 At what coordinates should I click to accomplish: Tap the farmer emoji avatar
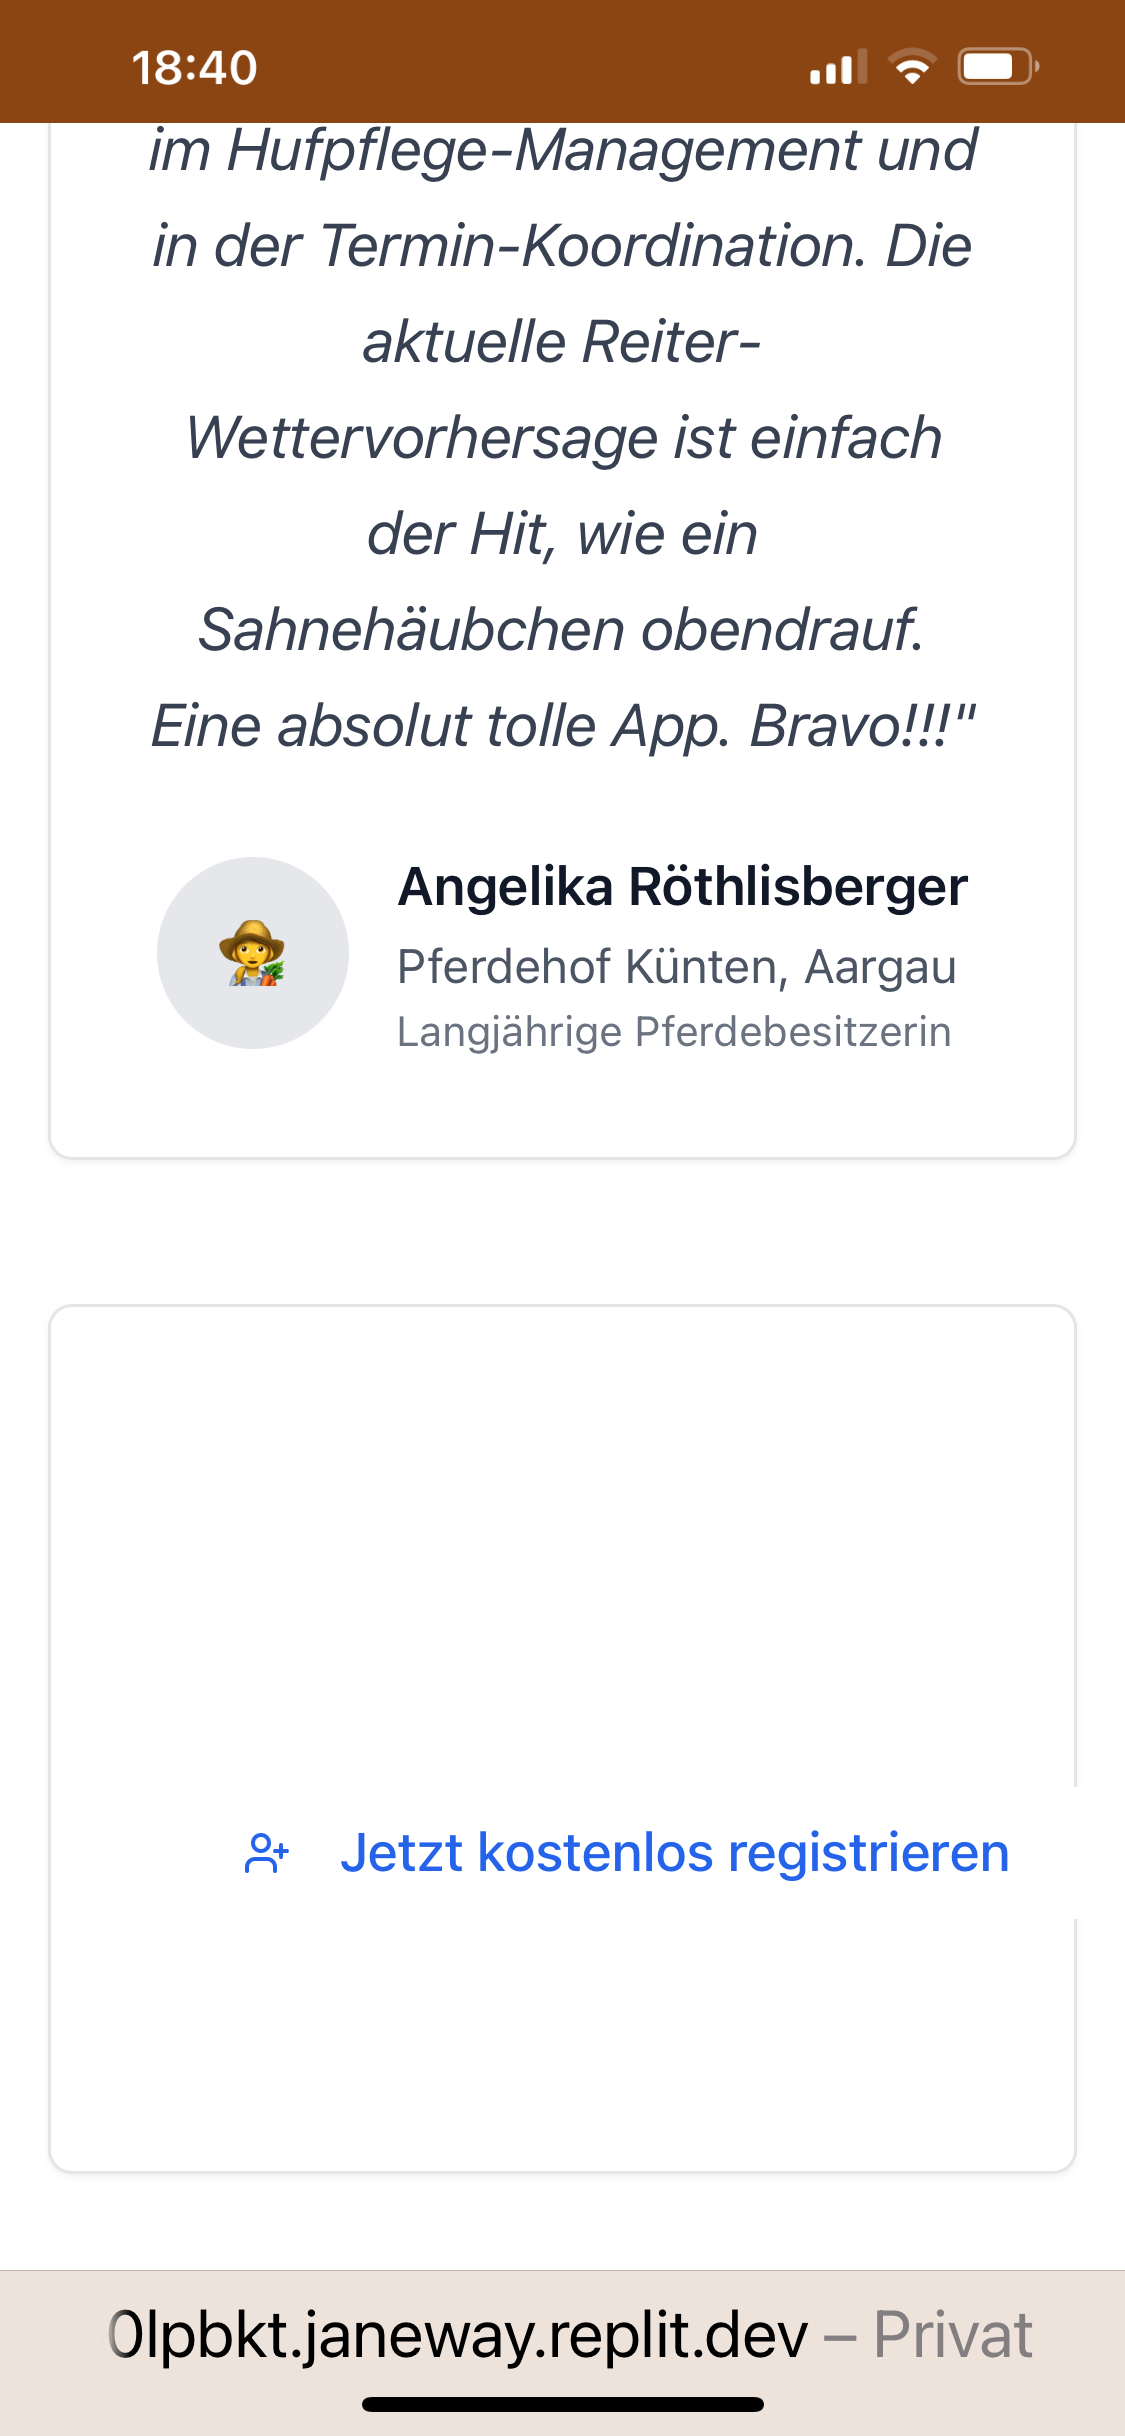pos(253,953)
